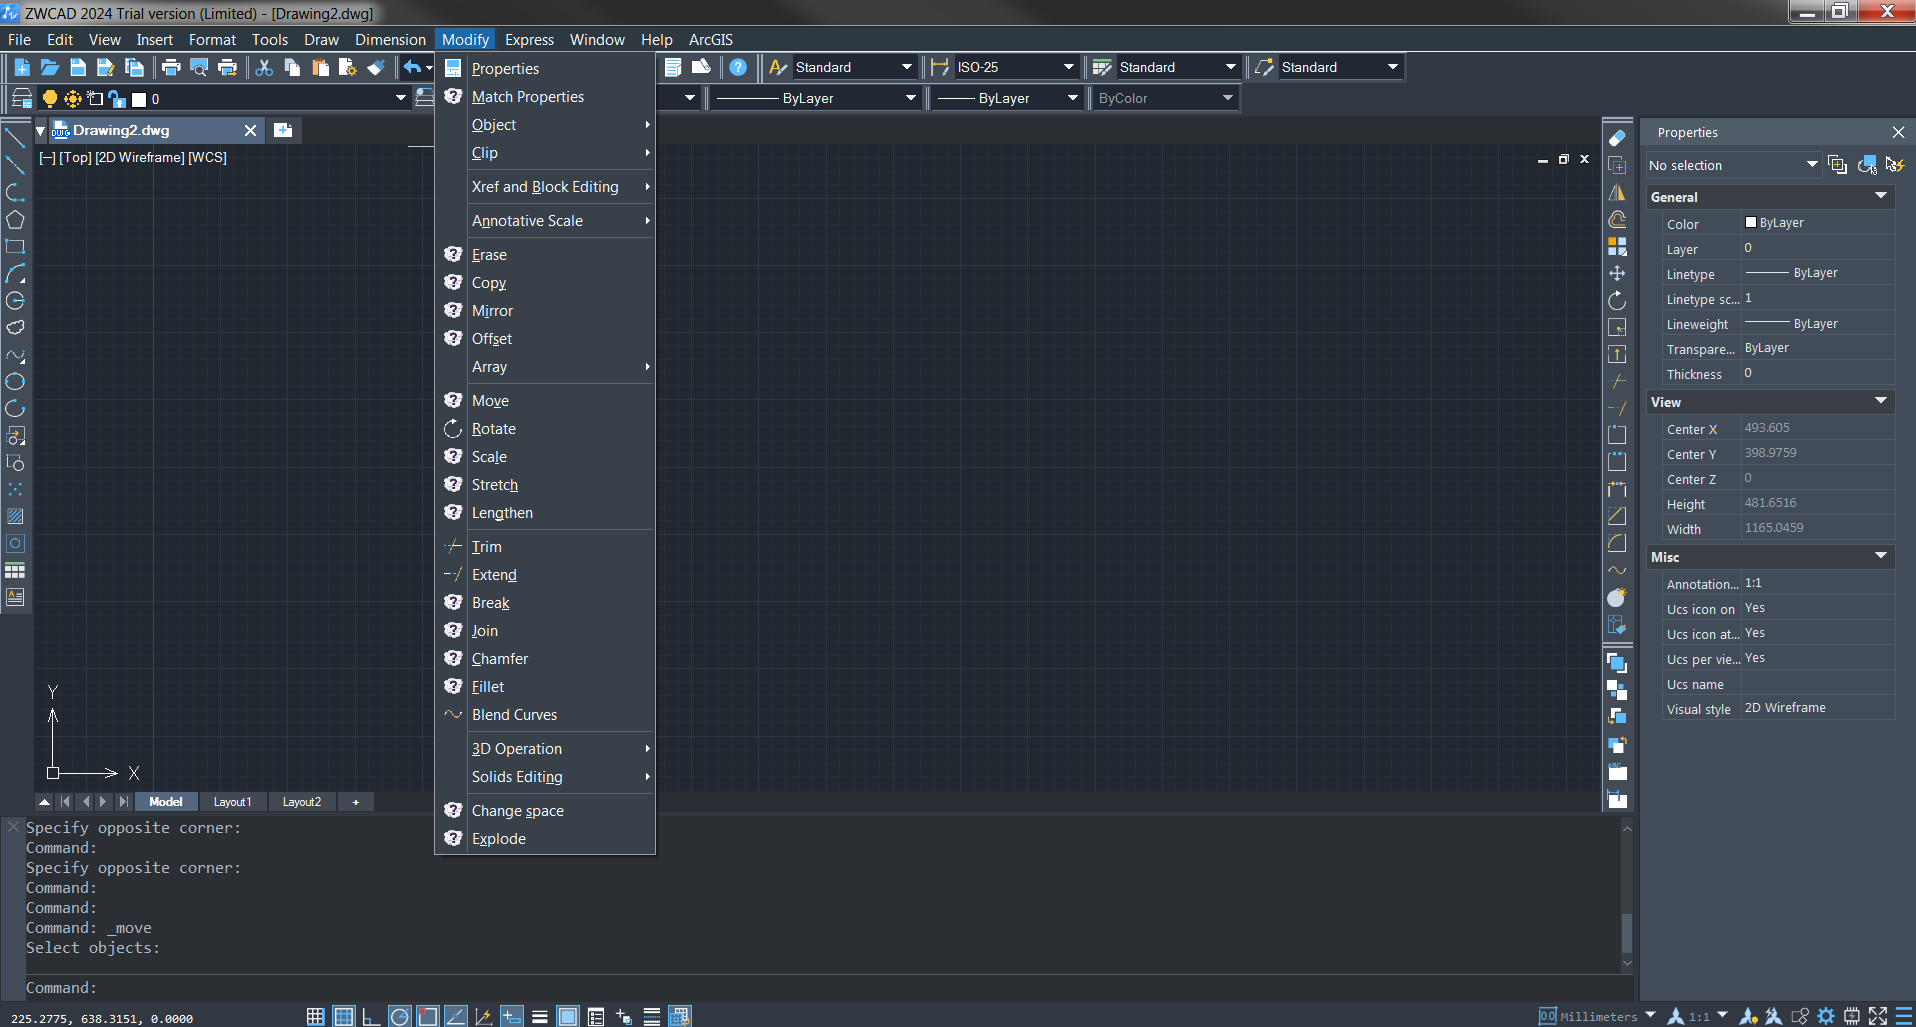The height and width of the screenshot is (1027, 1916).
Task: Click the layer color swatch in layer toolbar
Action: 139,99
